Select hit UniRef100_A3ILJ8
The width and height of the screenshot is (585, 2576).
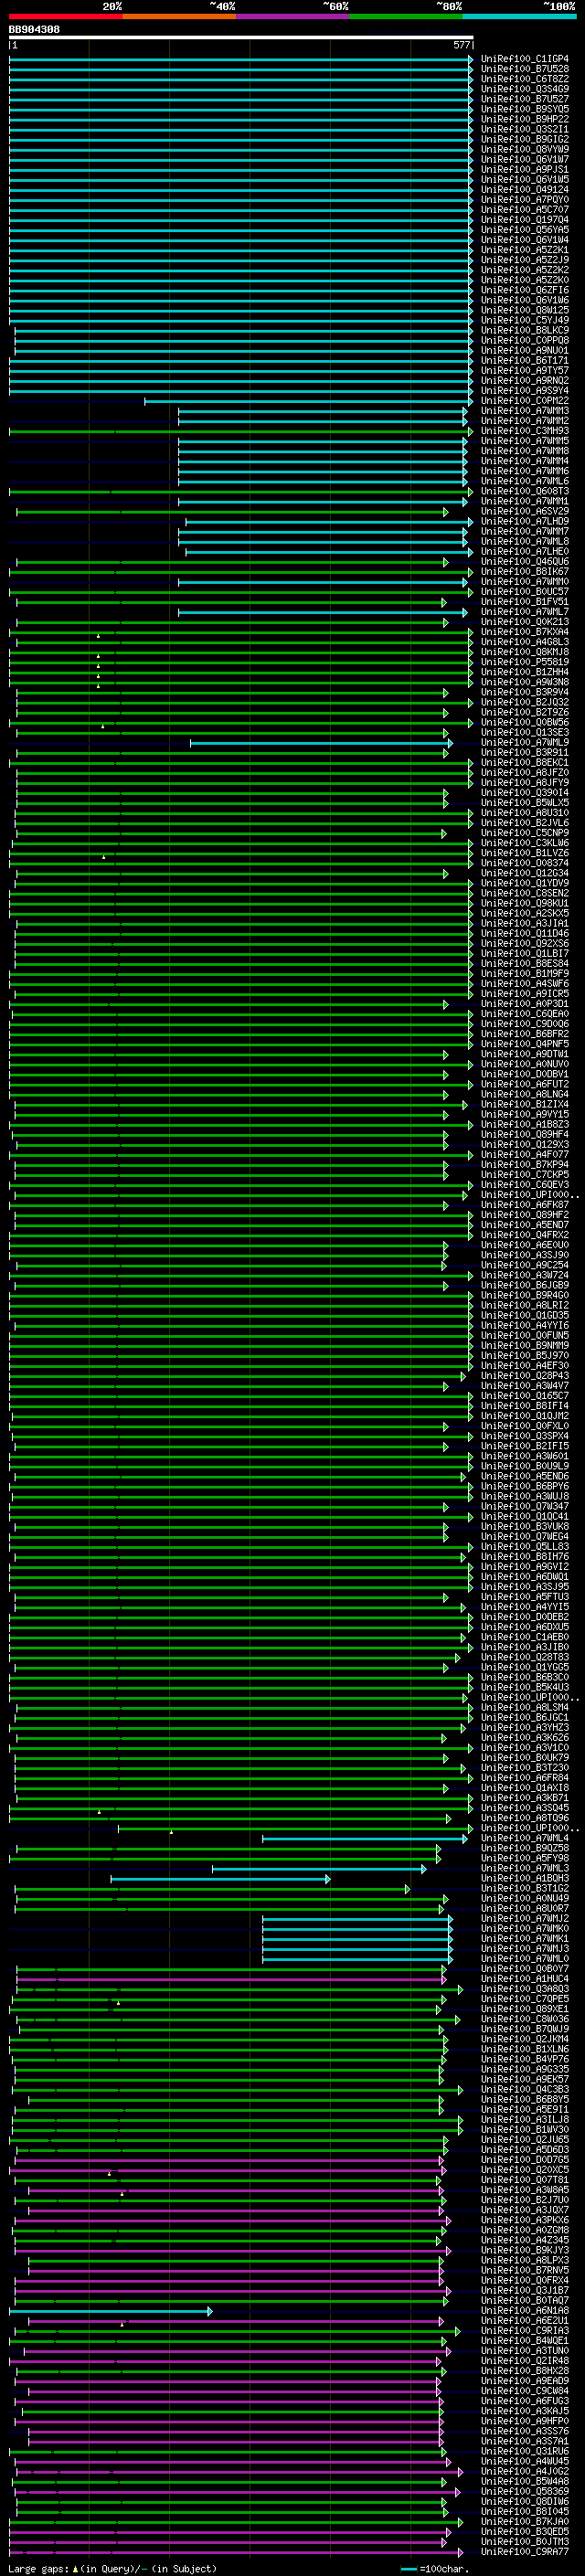pos(525,2119)
